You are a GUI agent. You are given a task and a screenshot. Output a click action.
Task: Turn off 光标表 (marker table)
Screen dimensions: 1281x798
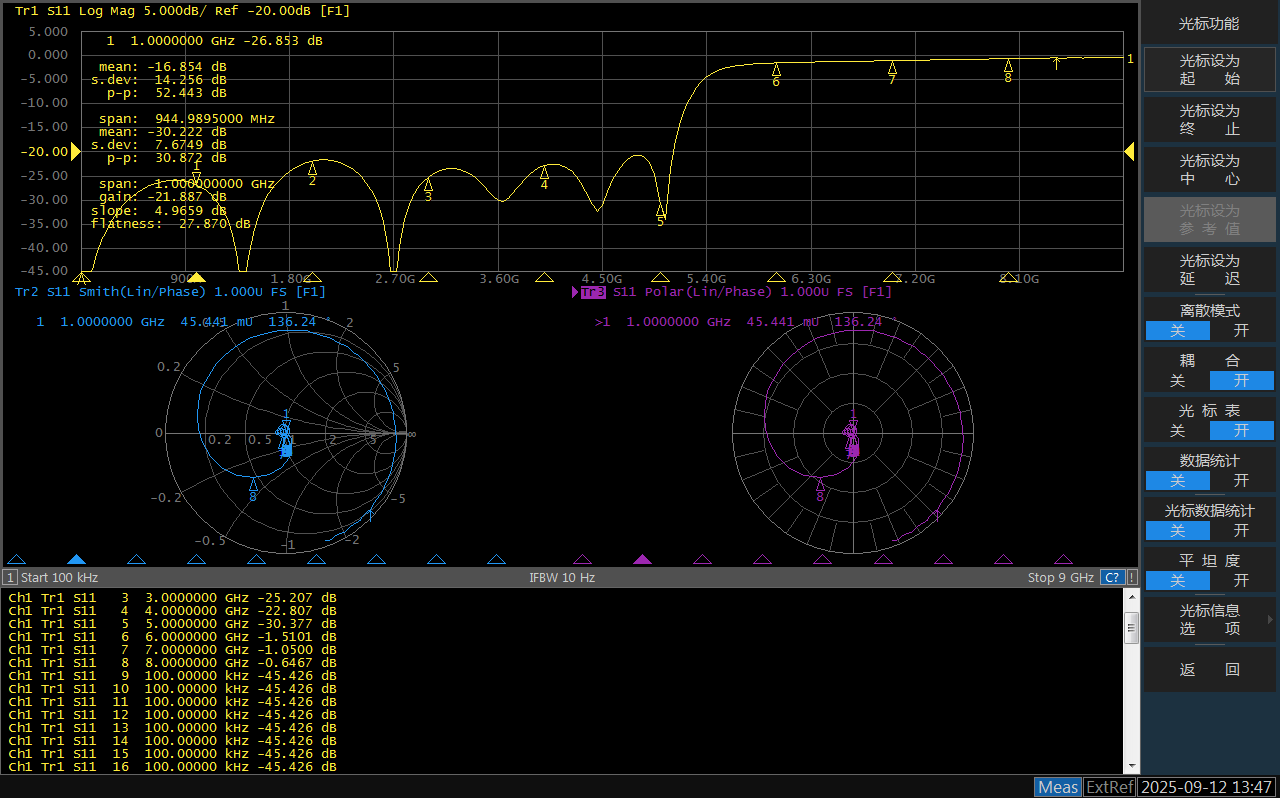click(1177, 430)
